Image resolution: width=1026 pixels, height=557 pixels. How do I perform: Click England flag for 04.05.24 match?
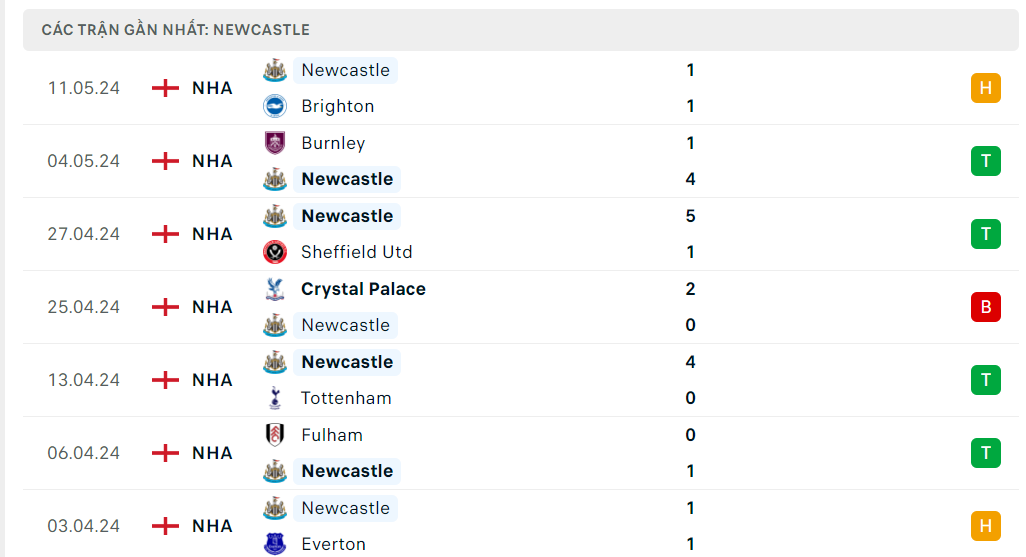pos(165,161)
